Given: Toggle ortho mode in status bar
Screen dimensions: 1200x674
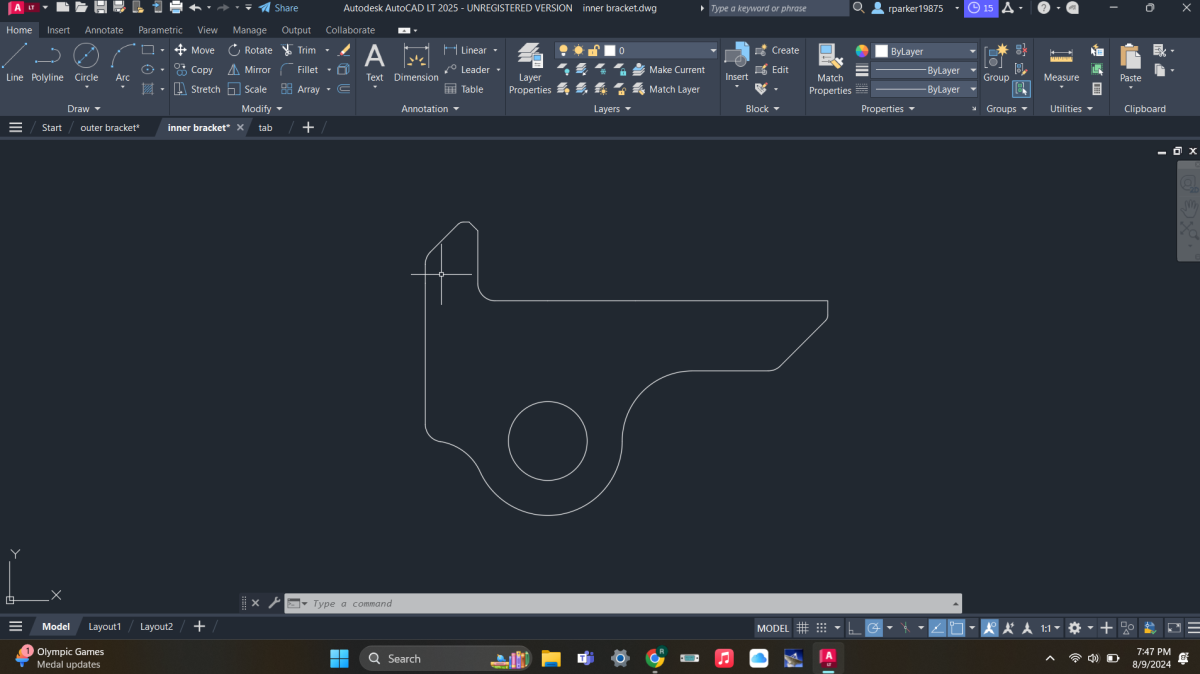Looking at the screenshot, I should [x=854, y=628].
